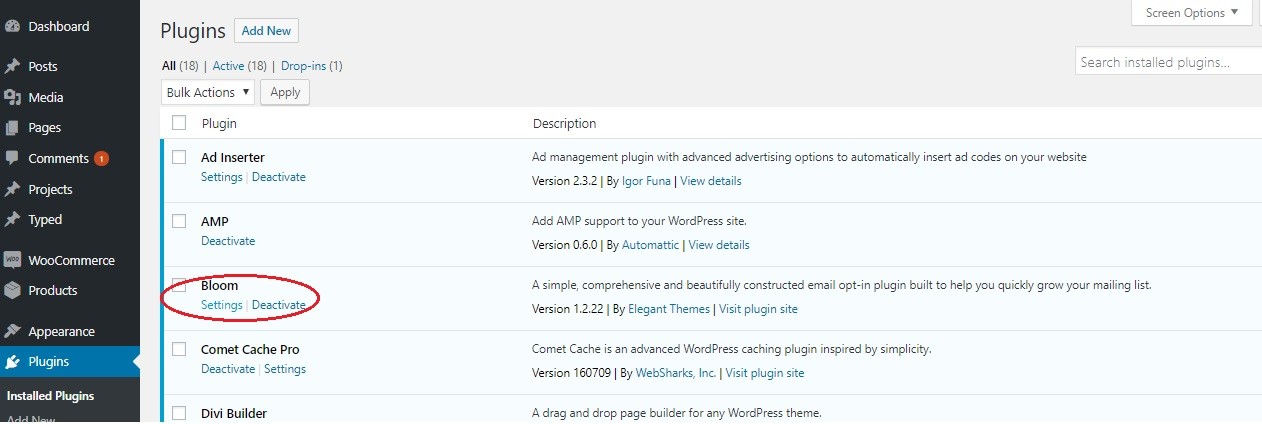Click the Products box icon

[13, 290]
